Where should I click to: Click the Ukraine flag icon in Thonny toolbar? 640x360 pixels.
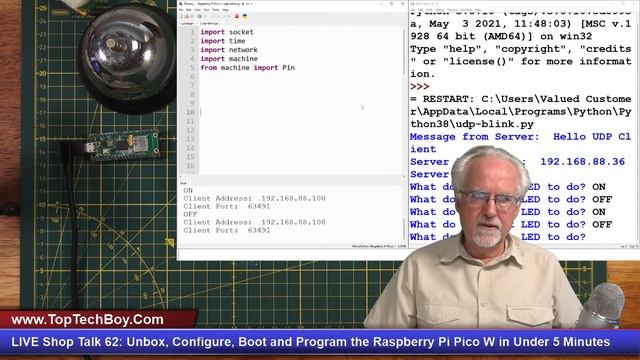pyautogui.click(x=245, y=16)
